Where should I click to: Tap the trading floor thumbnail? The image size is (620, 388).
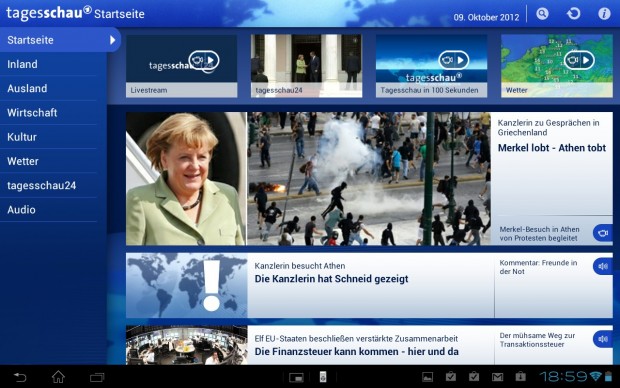tap(187, 345)
